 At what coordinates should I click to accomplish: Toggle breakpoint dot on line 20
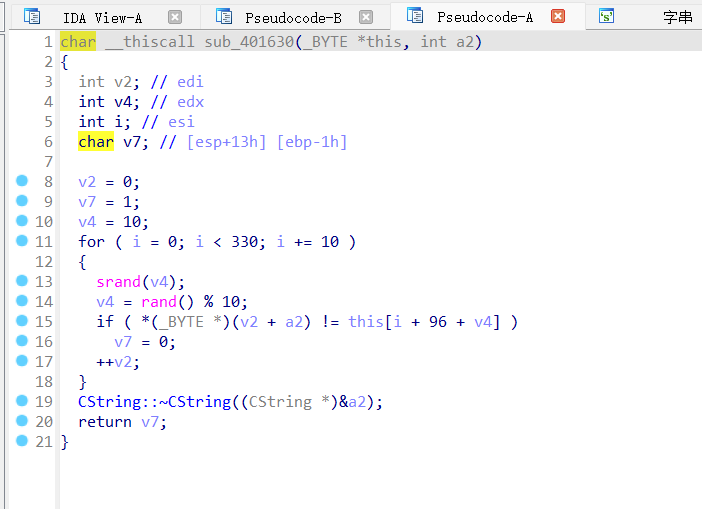(22, 420)
